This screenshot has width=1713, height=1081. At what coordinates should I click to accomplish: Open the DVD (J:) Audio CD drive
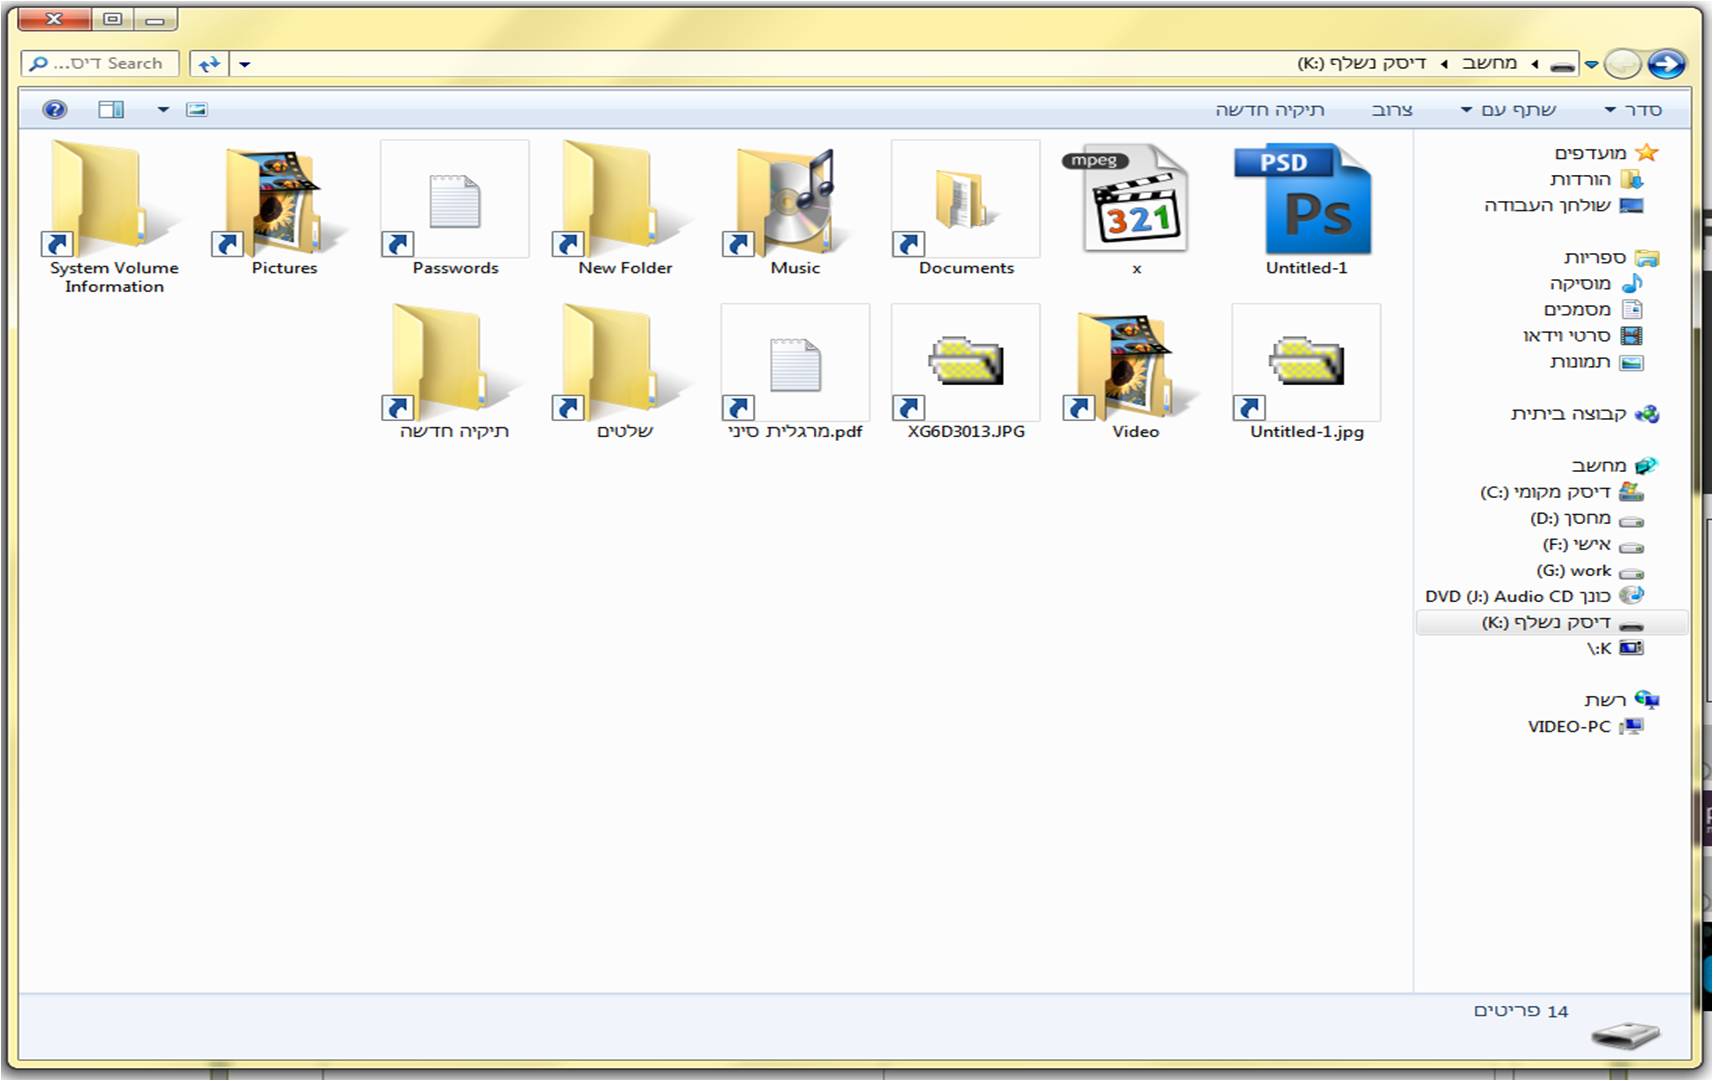[1534, 596]
